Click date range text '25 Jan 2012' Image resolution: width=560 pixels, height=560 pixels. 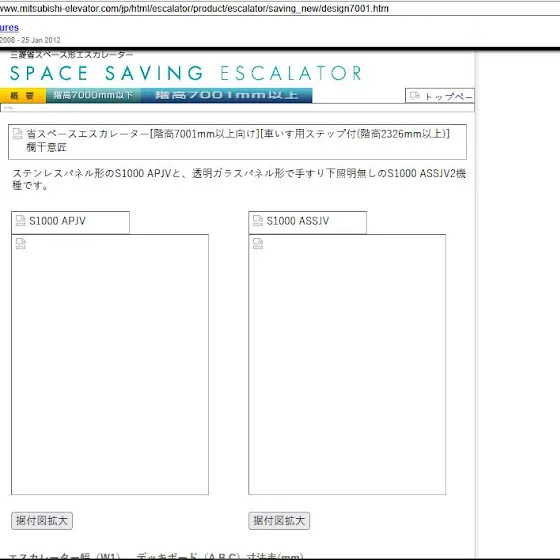point(41,40)
